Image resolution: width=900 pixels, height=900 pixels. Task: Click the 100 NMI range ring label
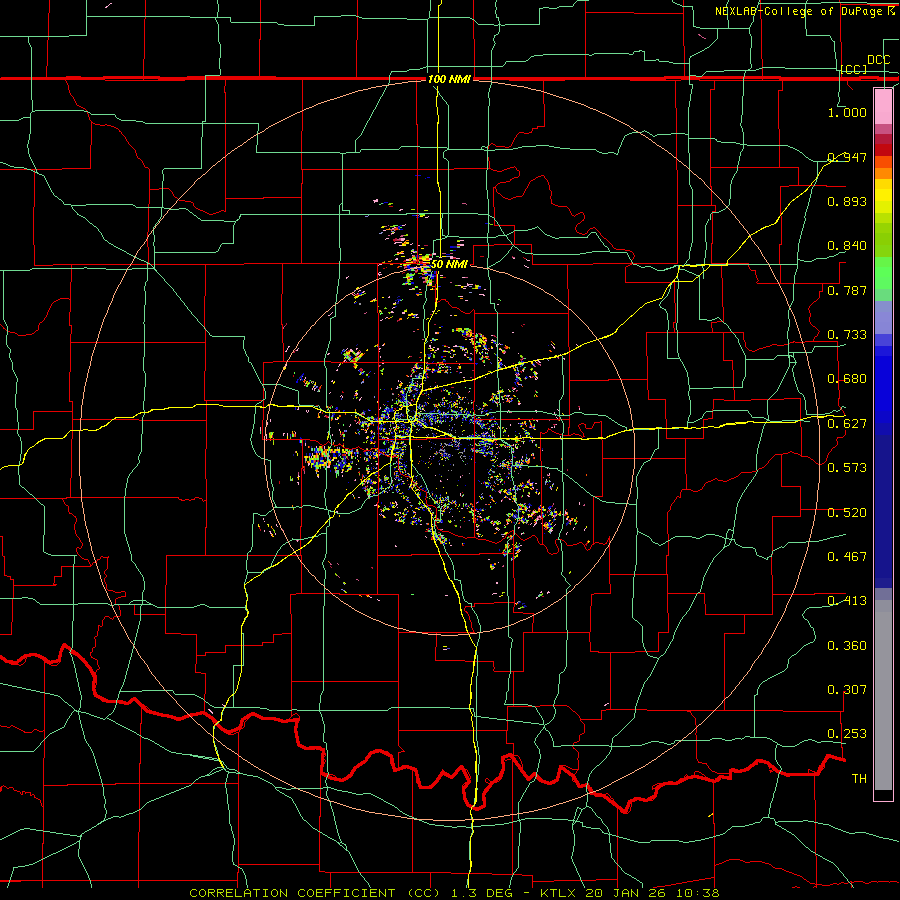coord(449,79)
